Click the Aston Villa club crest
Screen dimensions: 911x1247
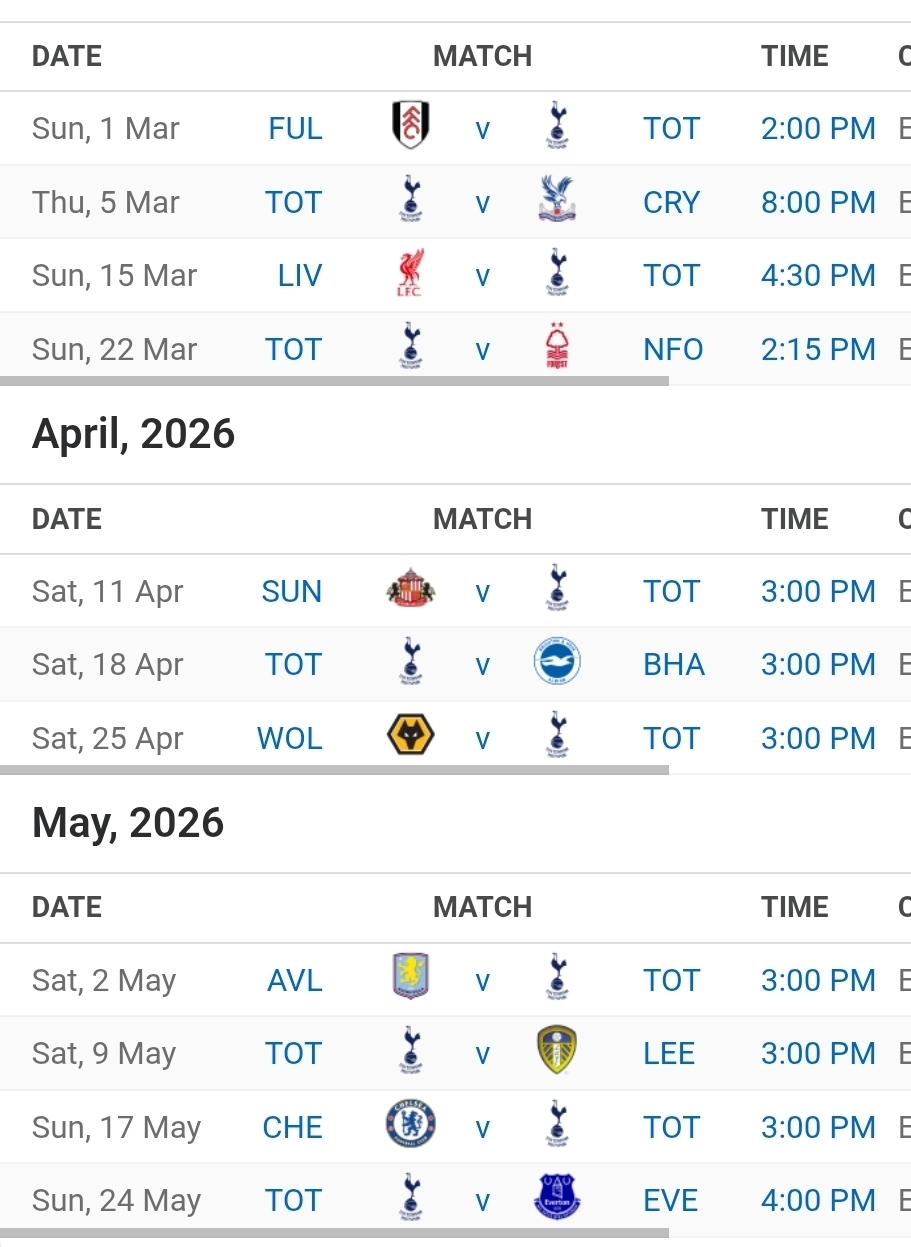pyautogui.click(x=410, y=979)
